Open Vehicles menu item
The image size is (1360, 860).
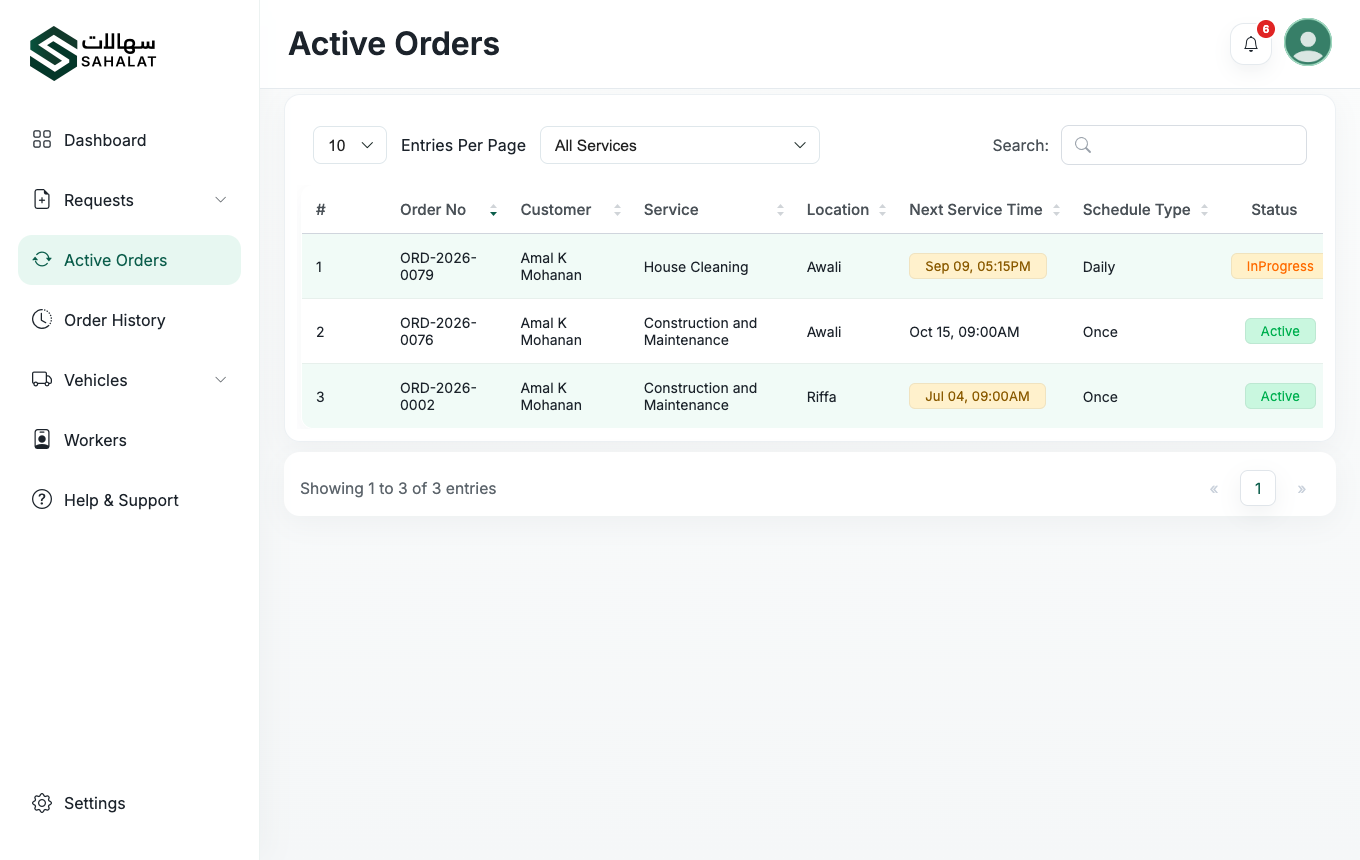click(129, 380)
